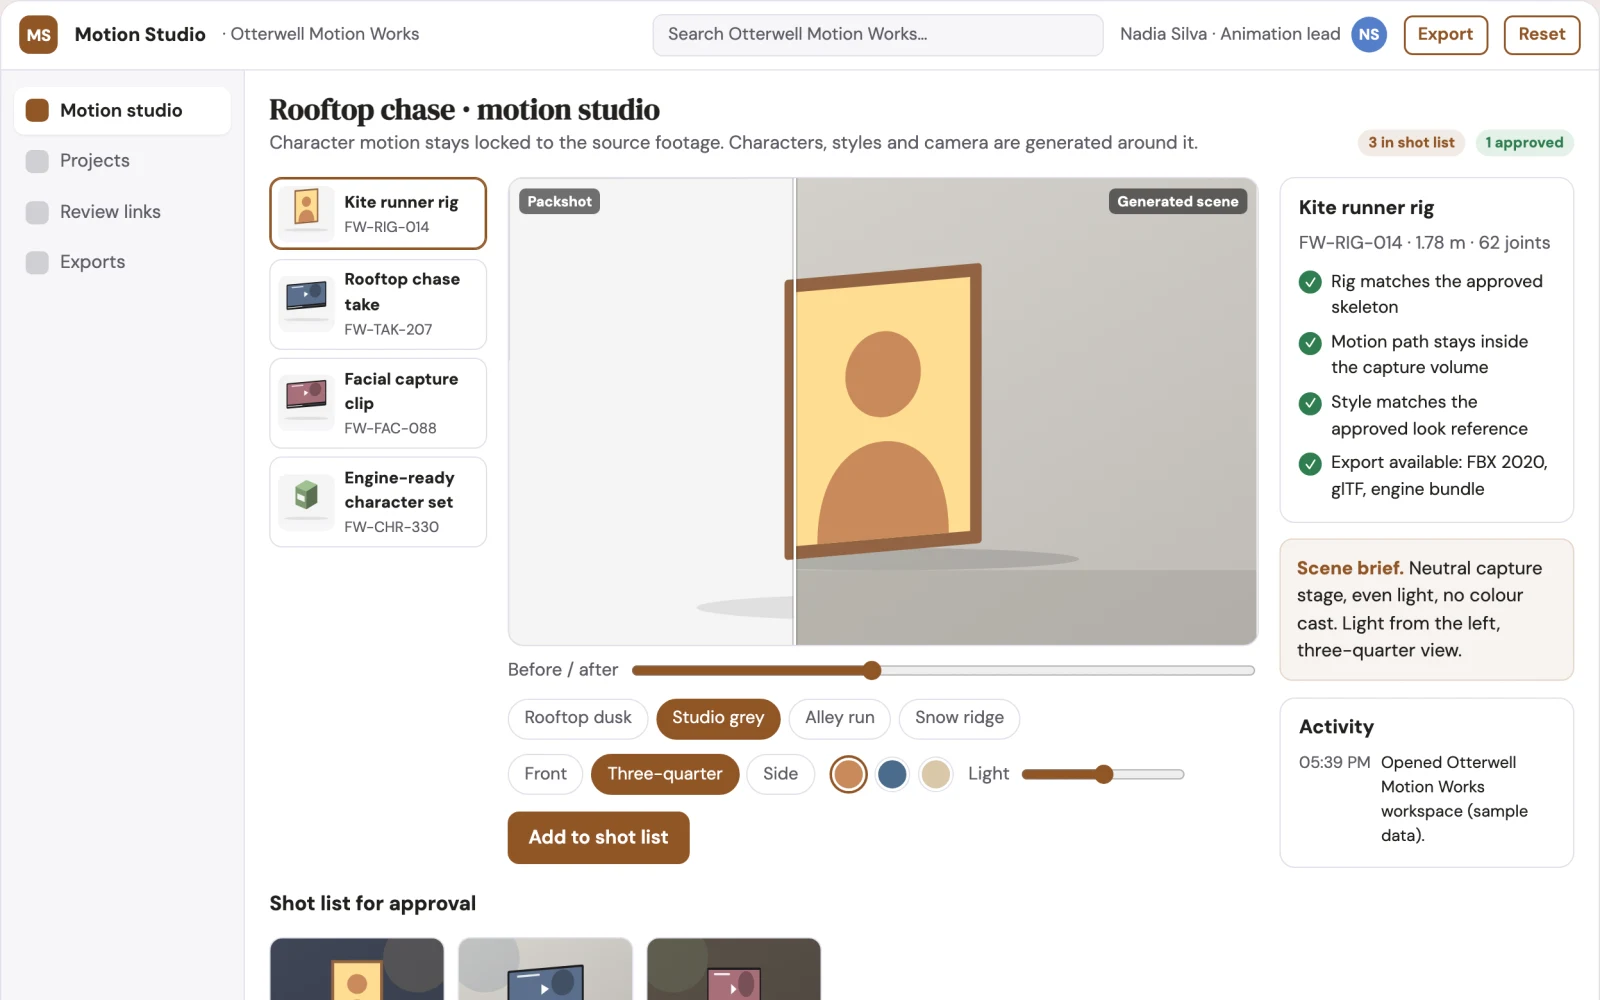This screenshot has height=1000, width=1600.
Task: Click Add to shot list
Action: click(598, 838)
